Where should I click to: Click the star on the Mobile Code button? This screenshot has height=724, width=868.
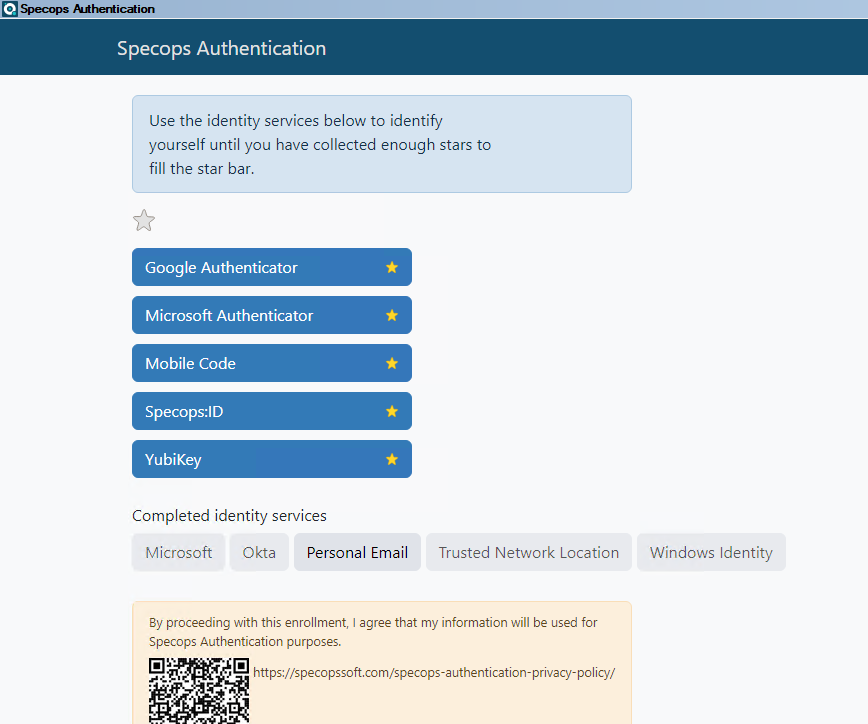pyautogui.click(x=390, y=363)
